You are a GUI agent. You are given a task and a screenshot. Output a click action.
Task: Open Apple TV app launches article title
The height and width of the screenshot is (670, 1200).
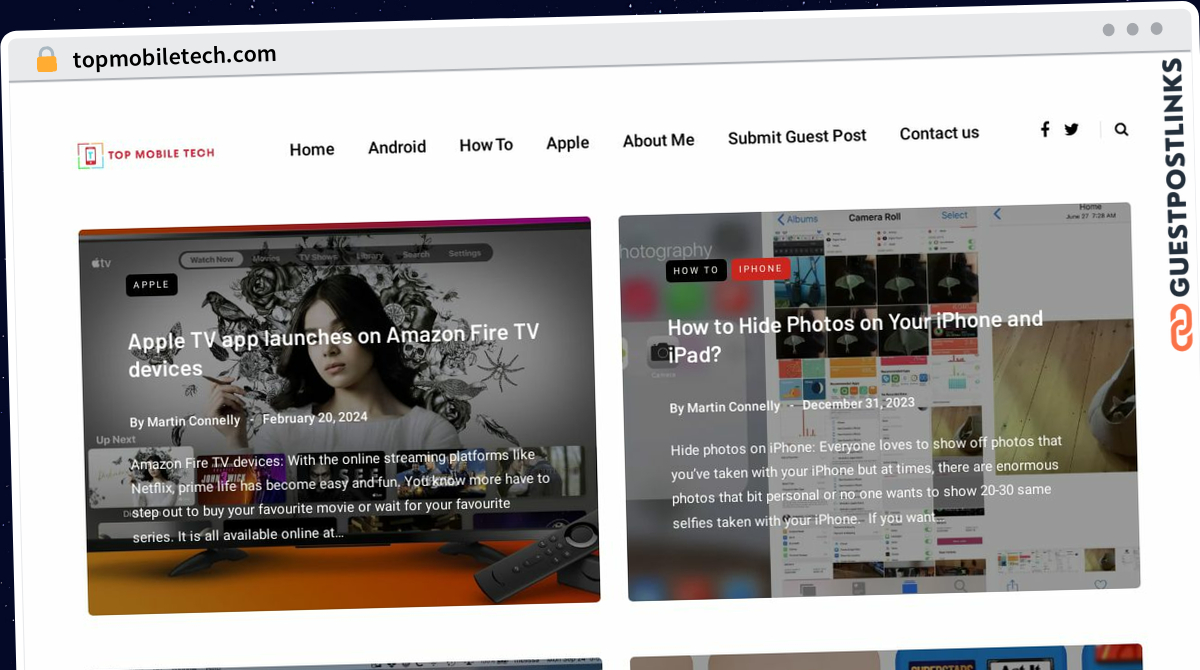pos(333,350)
